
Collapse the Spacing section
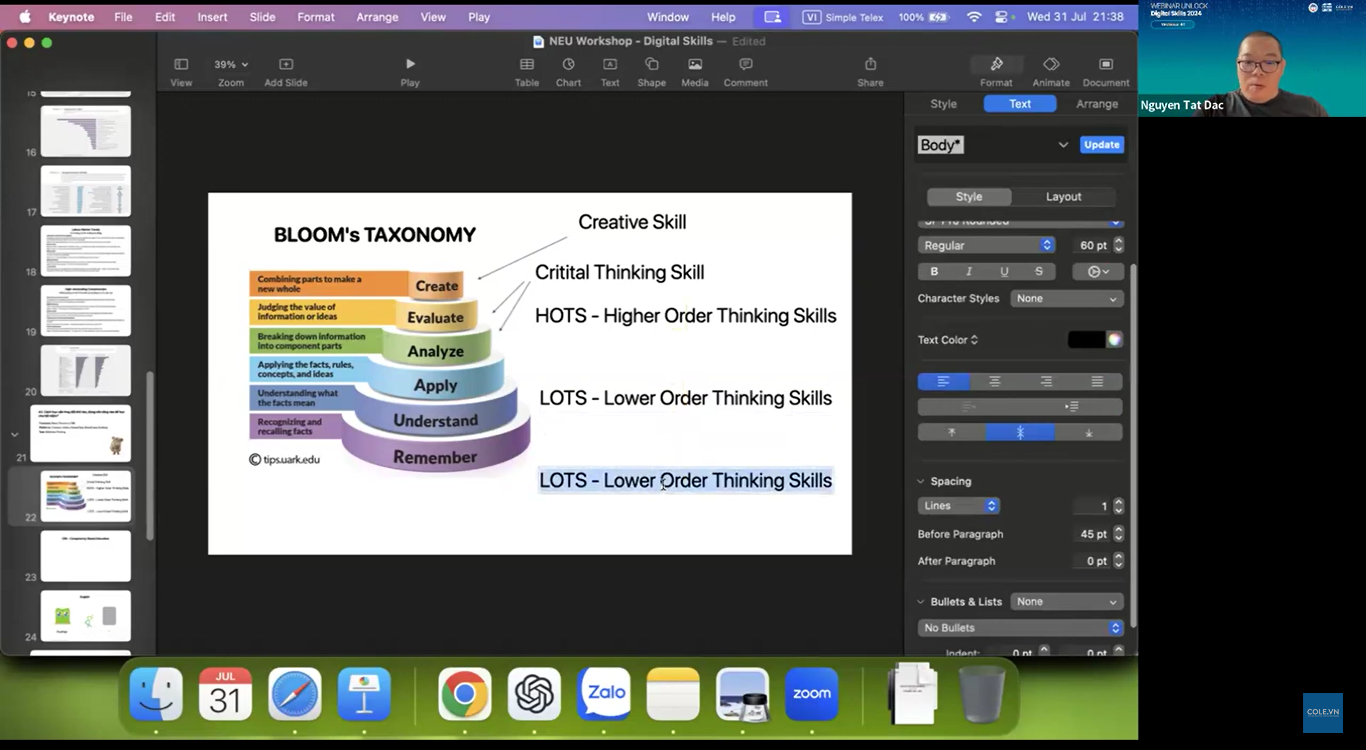coord(921,481)
